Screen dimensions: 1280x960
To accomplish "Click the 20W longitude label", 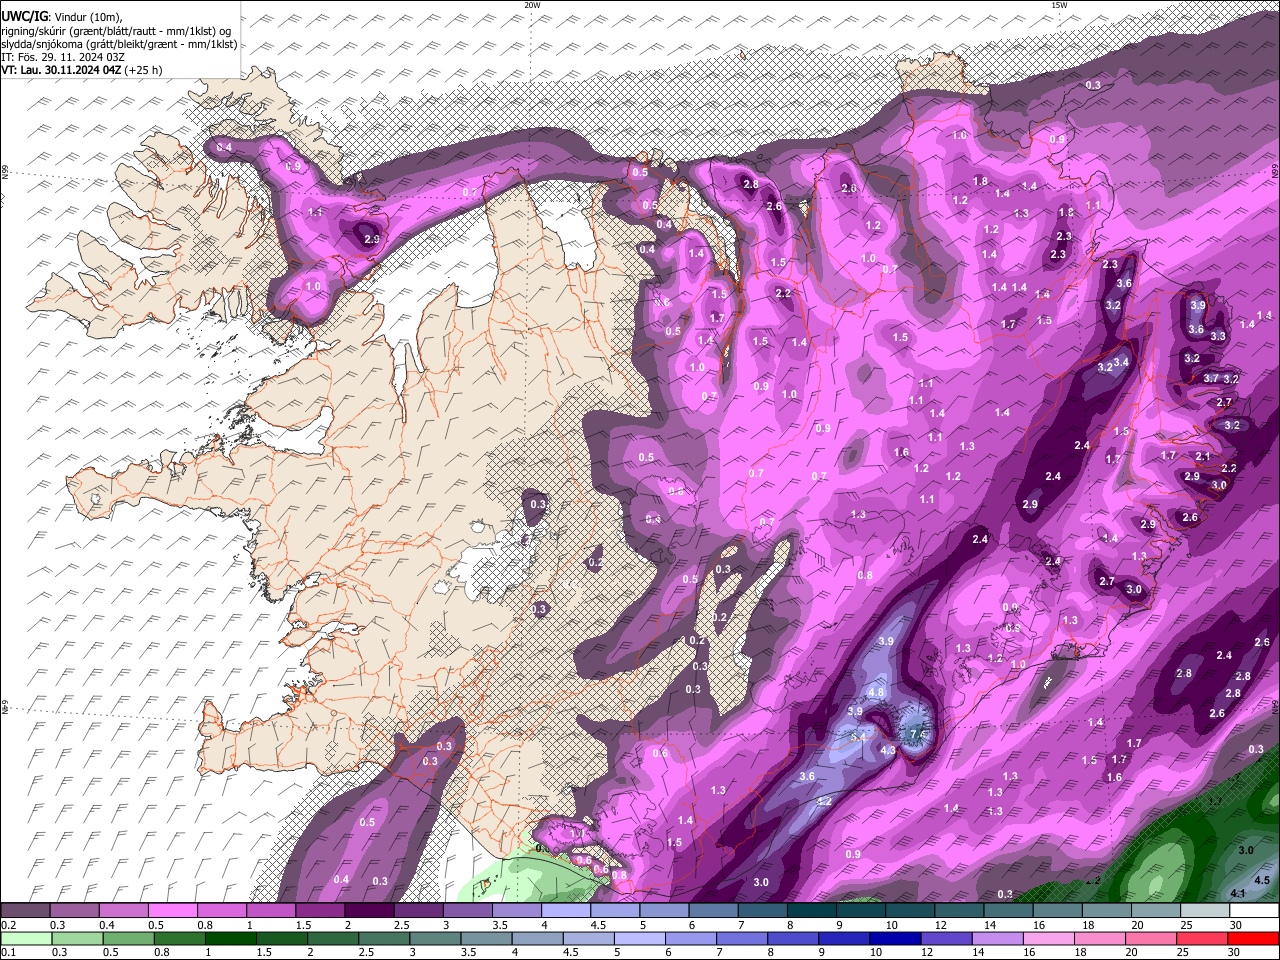I will (x=532, y=5).
